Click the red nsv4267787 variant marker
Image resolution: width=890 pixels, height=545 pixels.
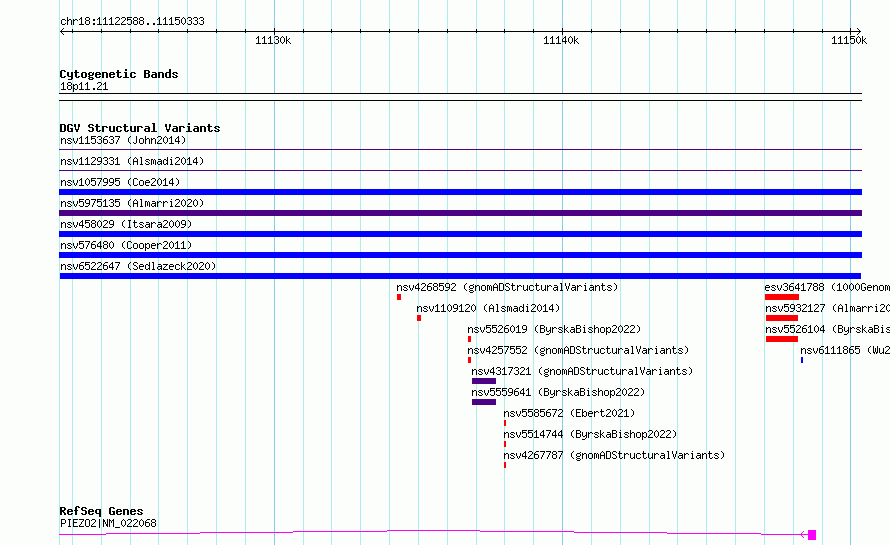tap(505, 465)
